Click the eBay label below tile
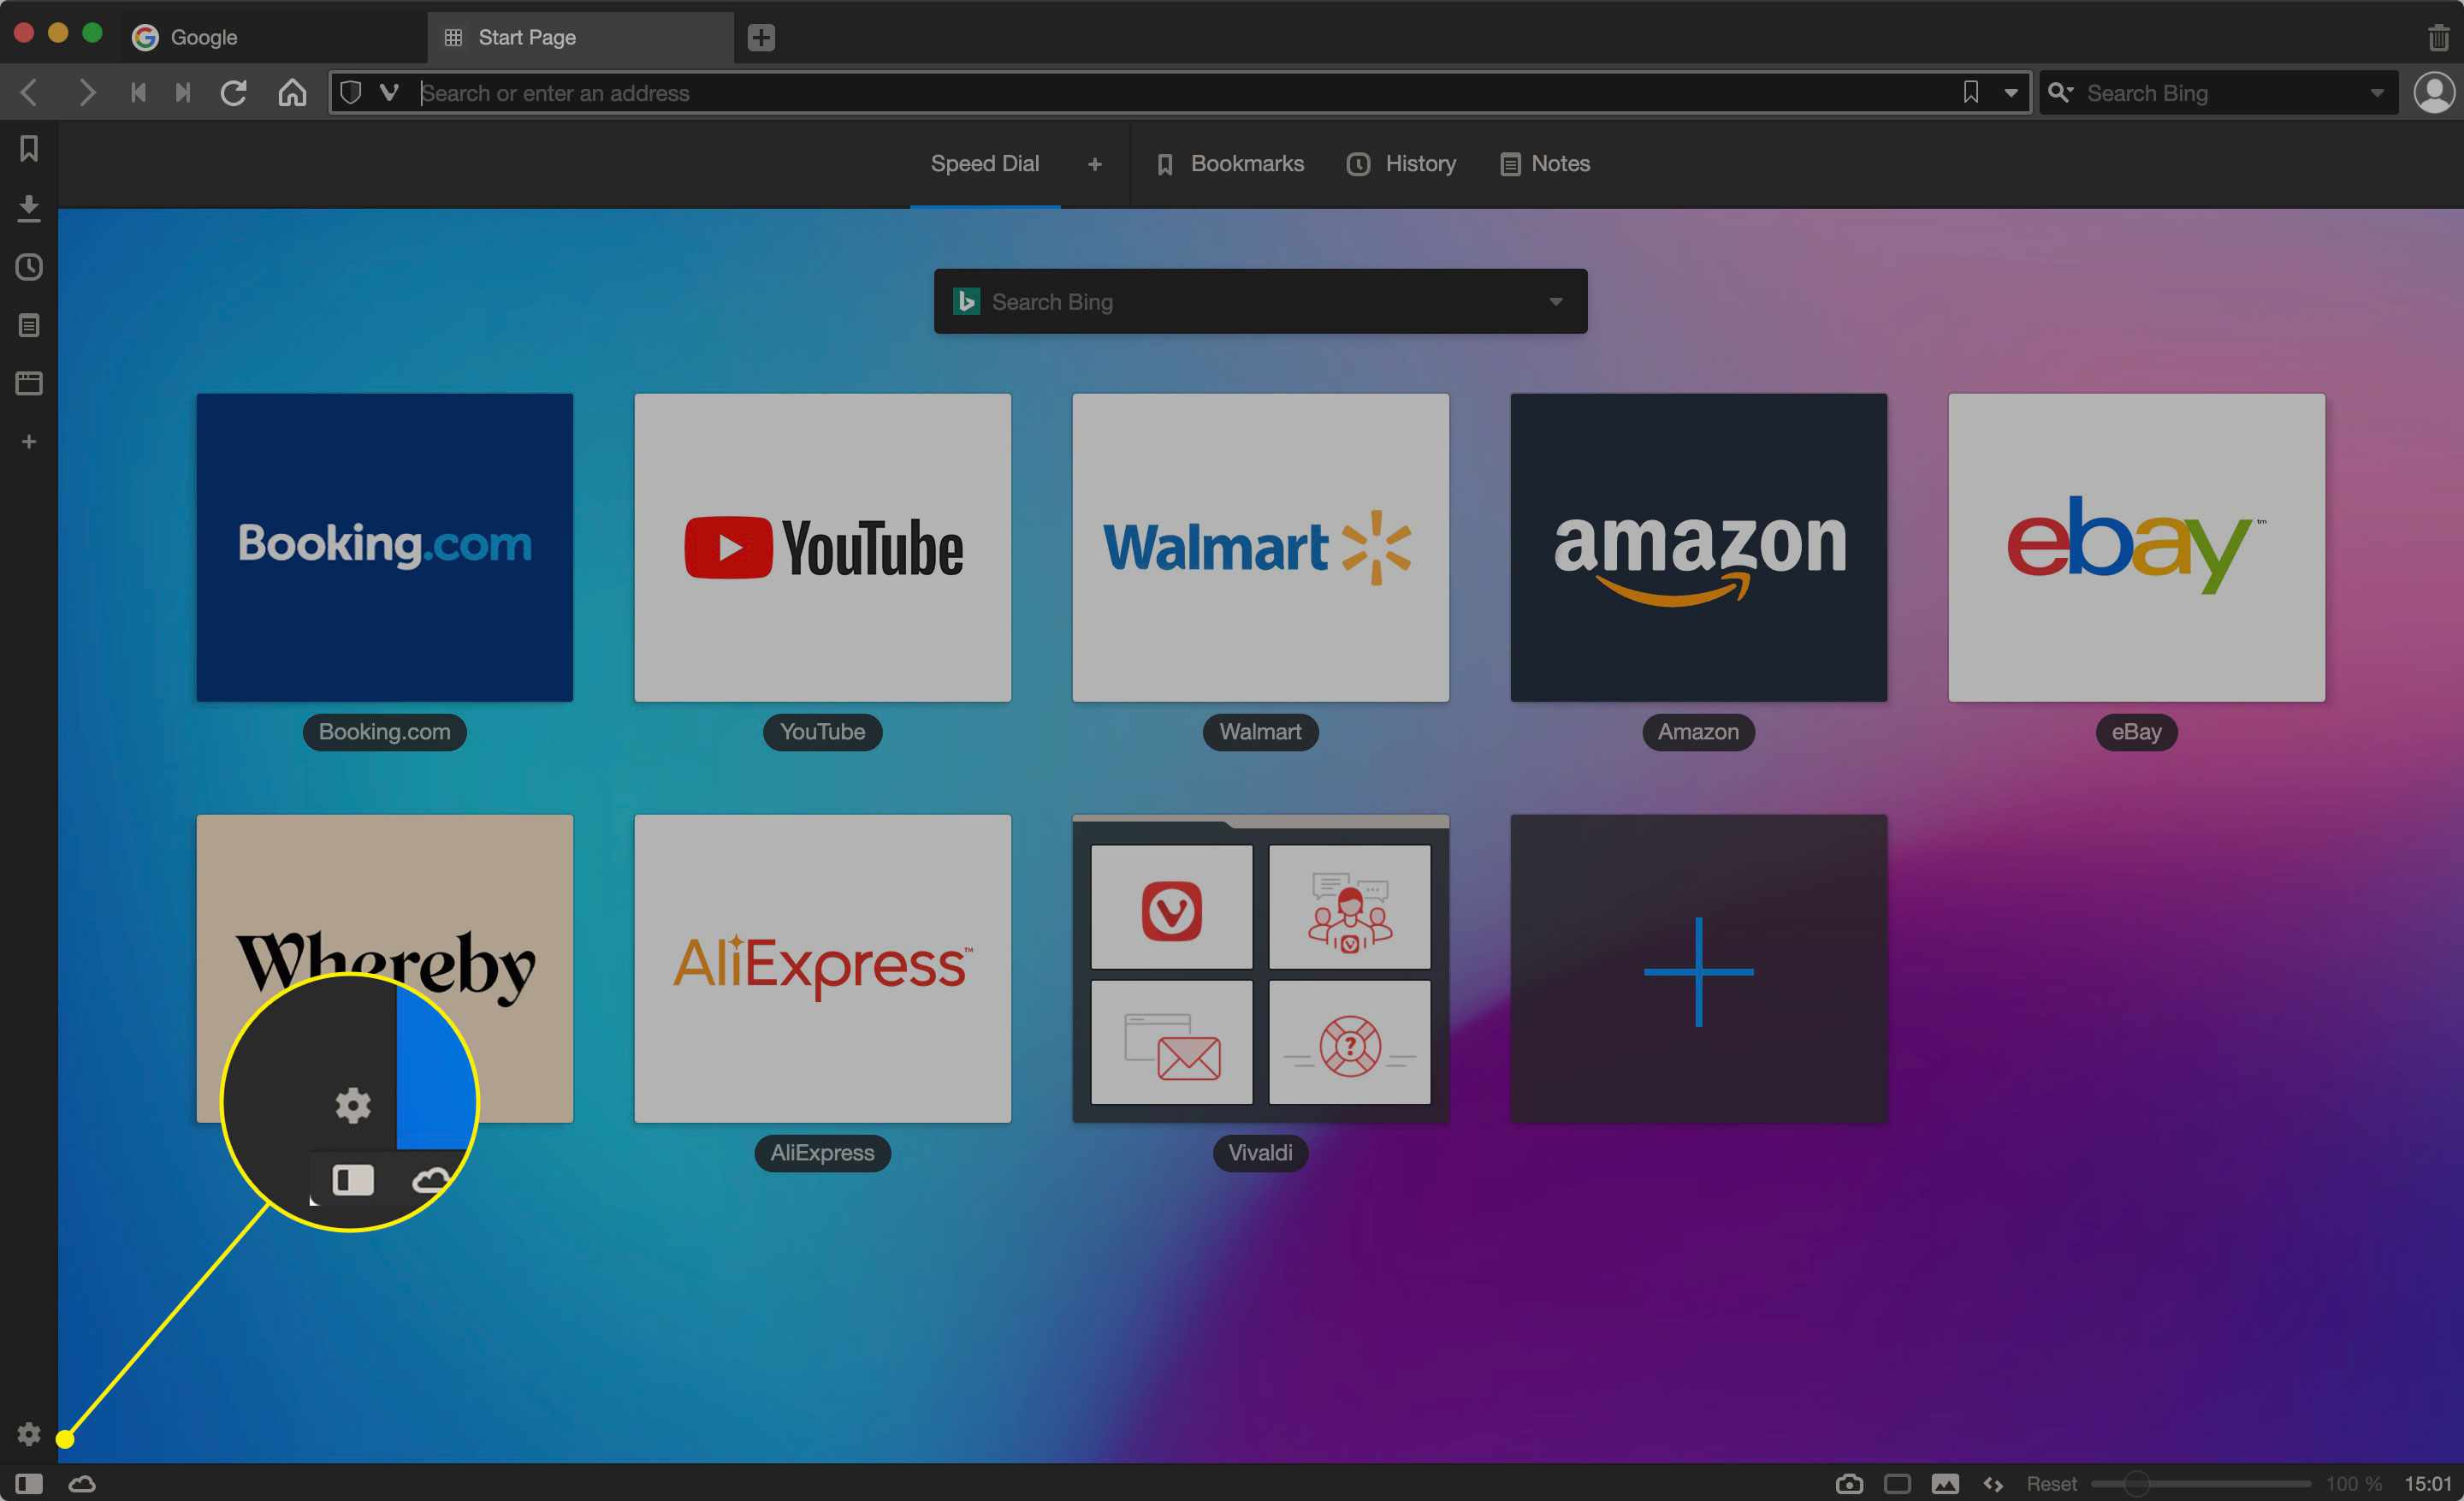The width and height of the screenshot is (2464, 1501). point(2136,732)
